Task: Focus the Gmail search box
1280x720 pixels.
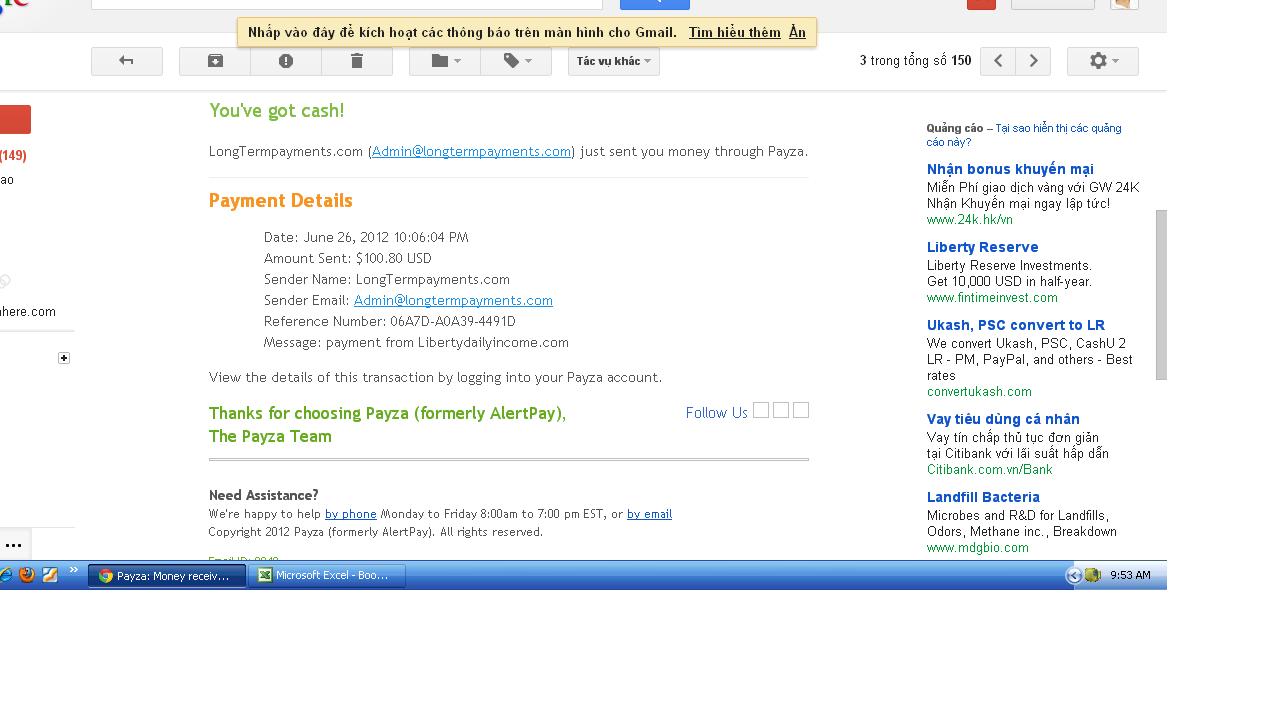Action: [x=347, y=4]
